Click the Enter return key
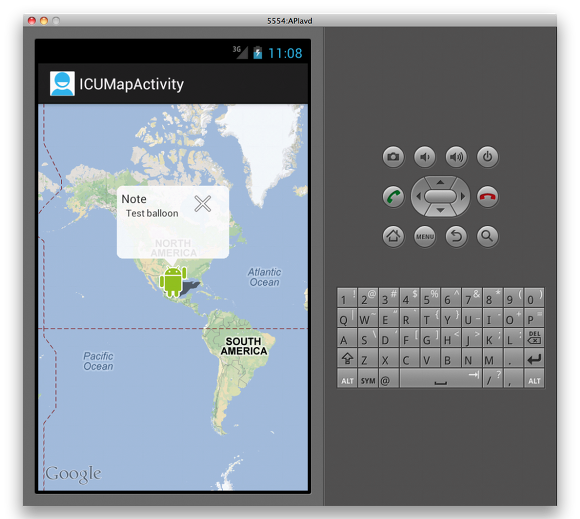This screenshot has height=519, width=580. pos(535,358)
